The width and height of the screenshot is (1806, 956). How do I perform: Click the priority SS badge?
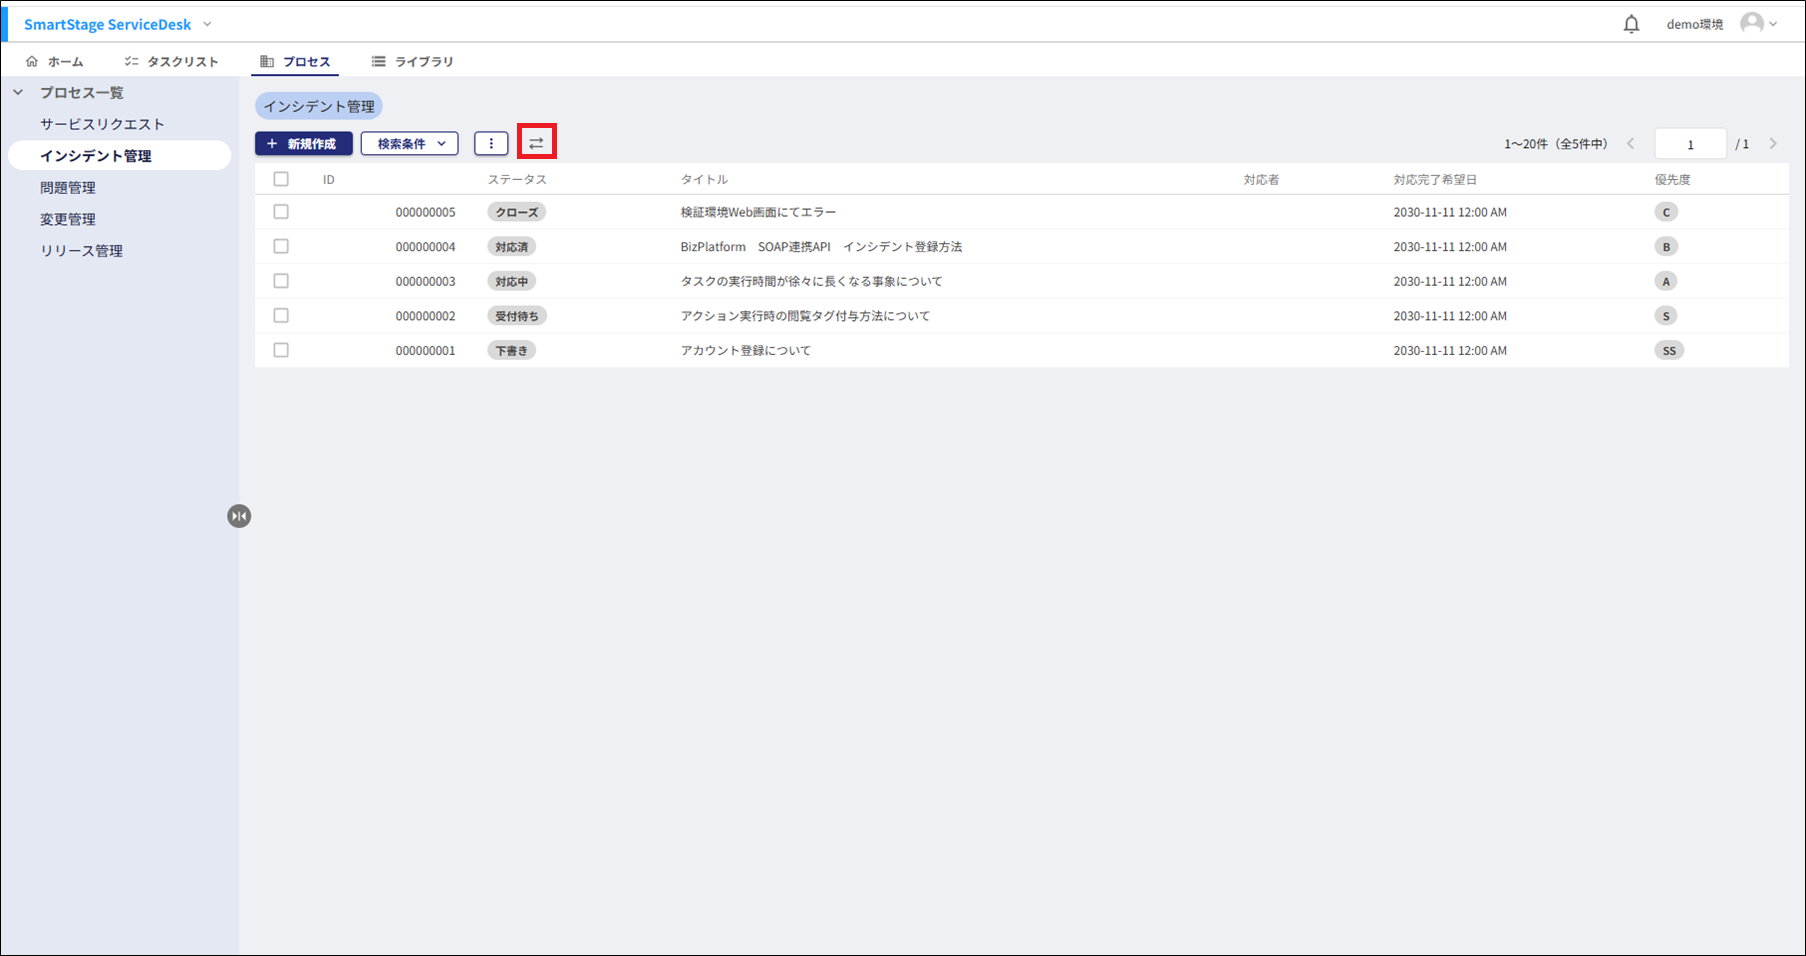pyautogui.click(x=1669, y=350)
